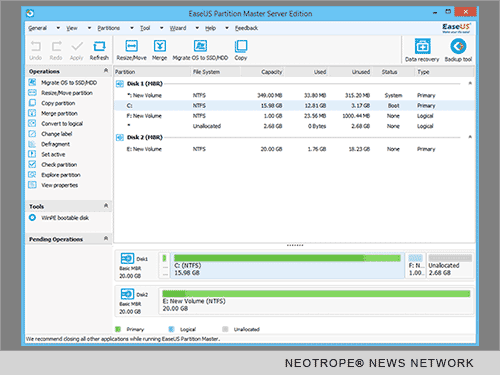Open the Tool menu
500x375 pixels.
click(x=145, y=28)
